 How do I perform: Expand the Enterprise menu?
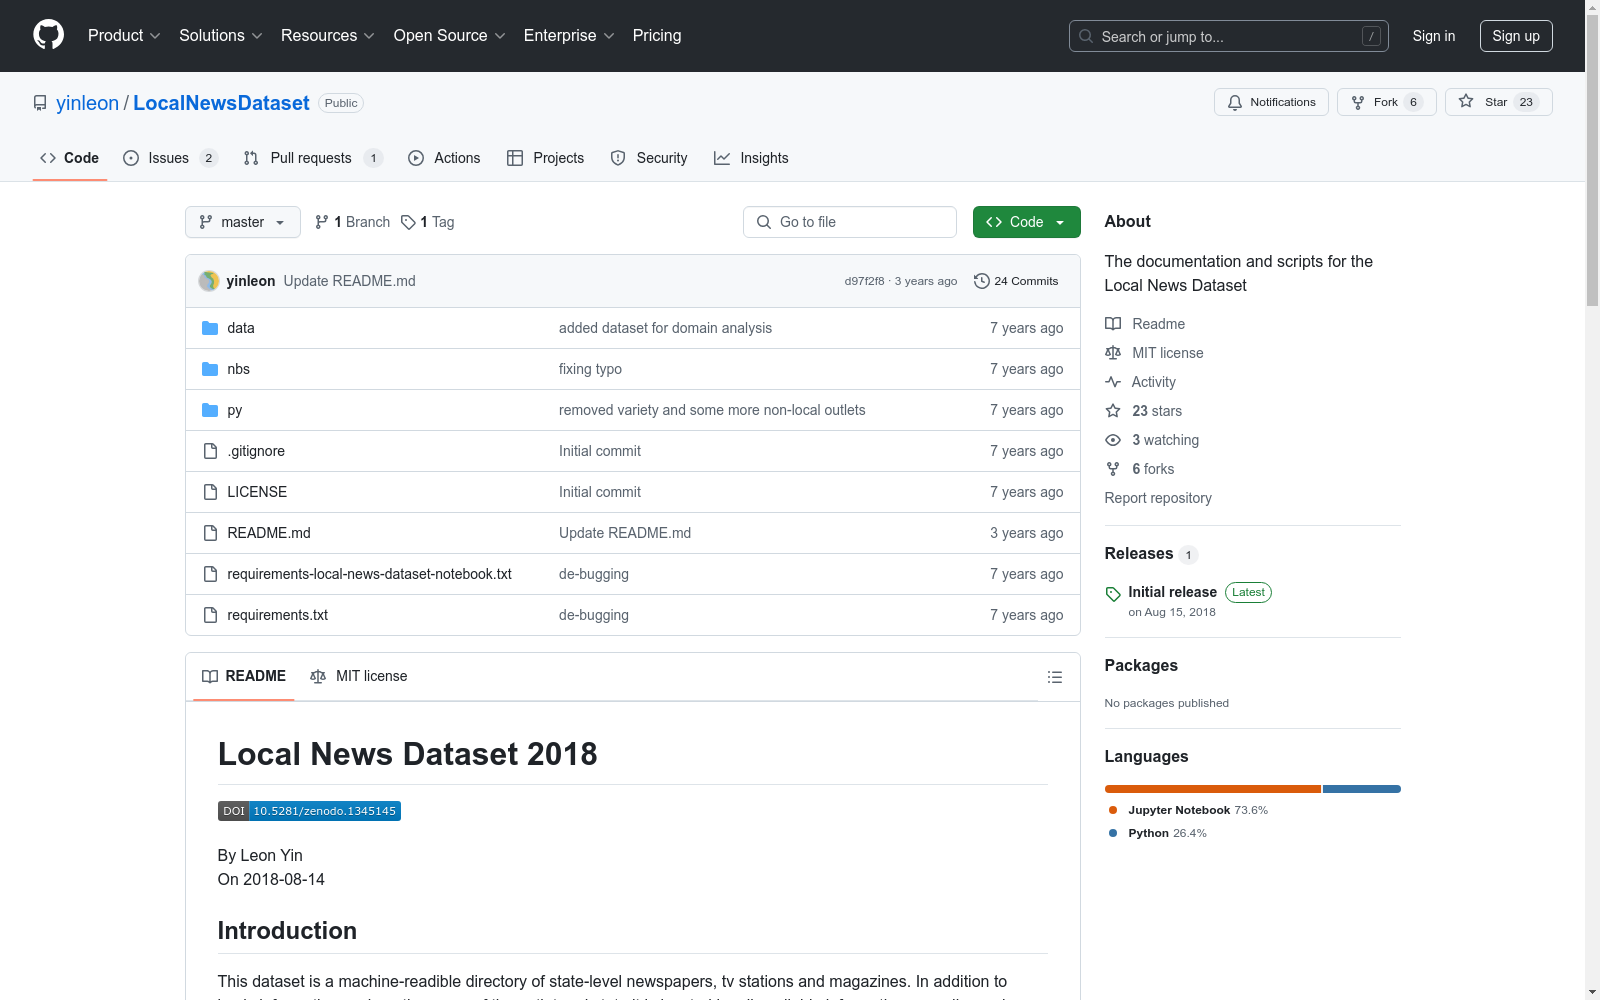(569, 35)
